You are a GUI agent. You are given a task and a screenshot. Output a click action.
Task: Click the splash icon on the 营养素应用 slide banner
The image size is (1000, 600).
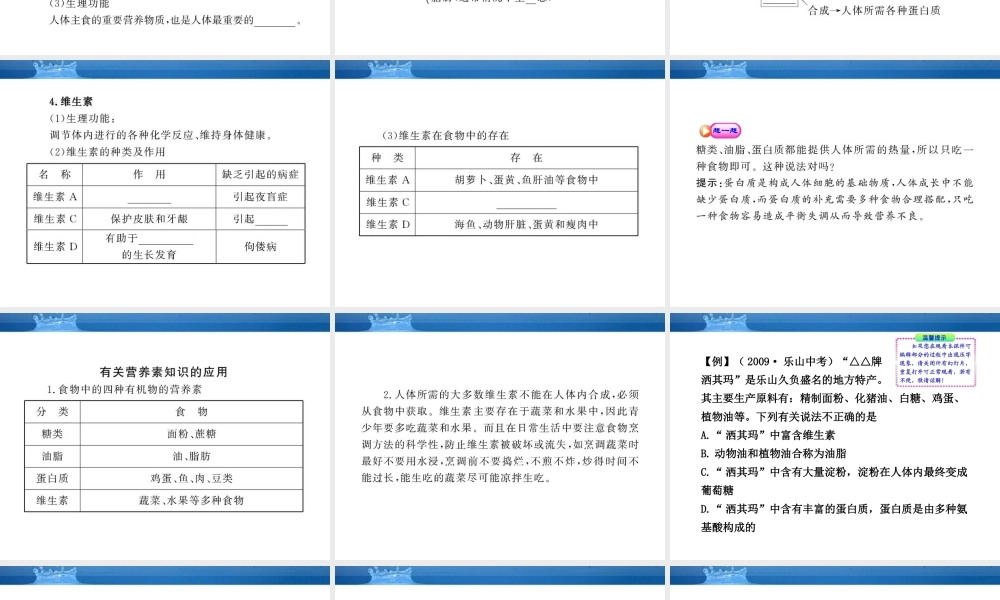coord(55,321)
